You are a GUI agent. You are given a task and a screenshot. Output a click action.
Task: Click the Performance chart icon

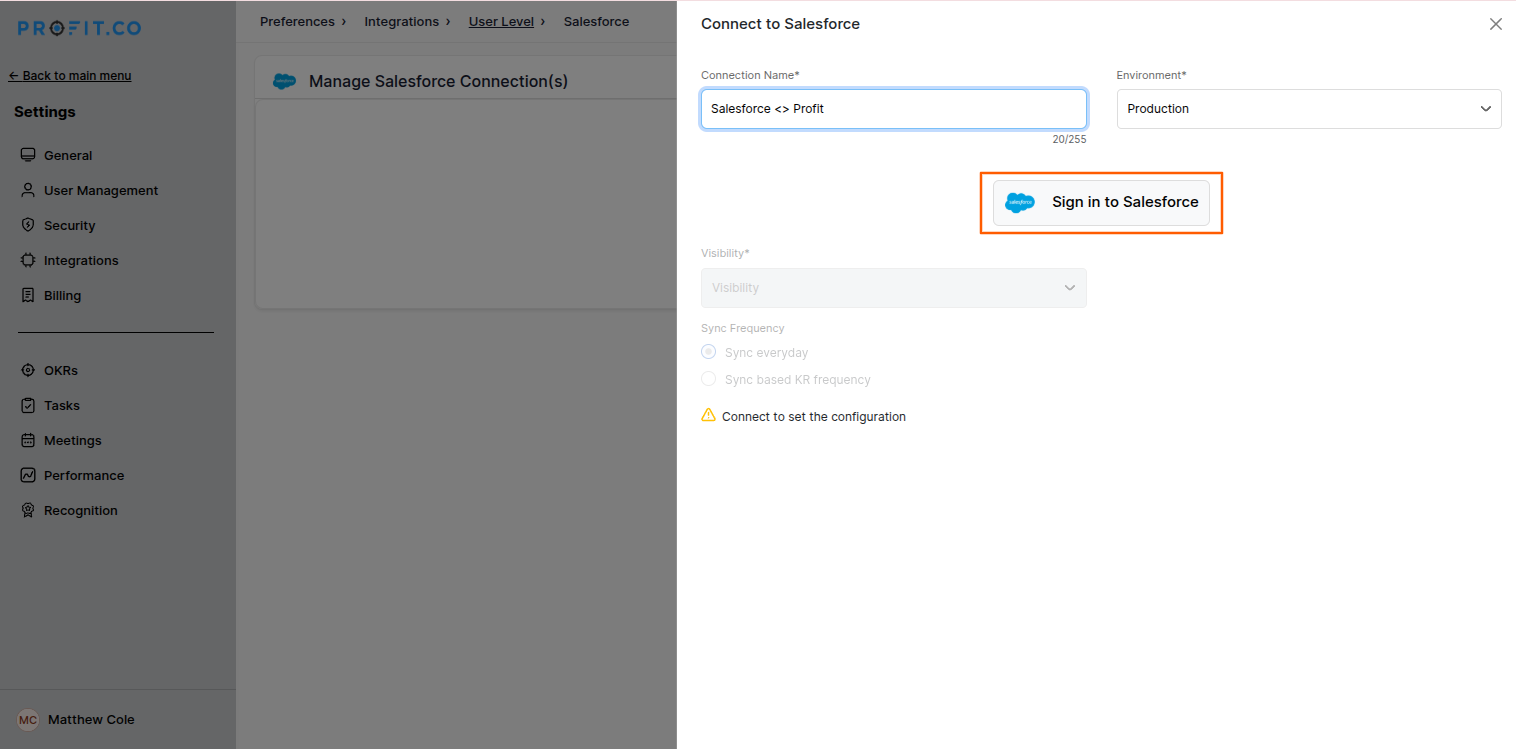click(x=28, y=475)
